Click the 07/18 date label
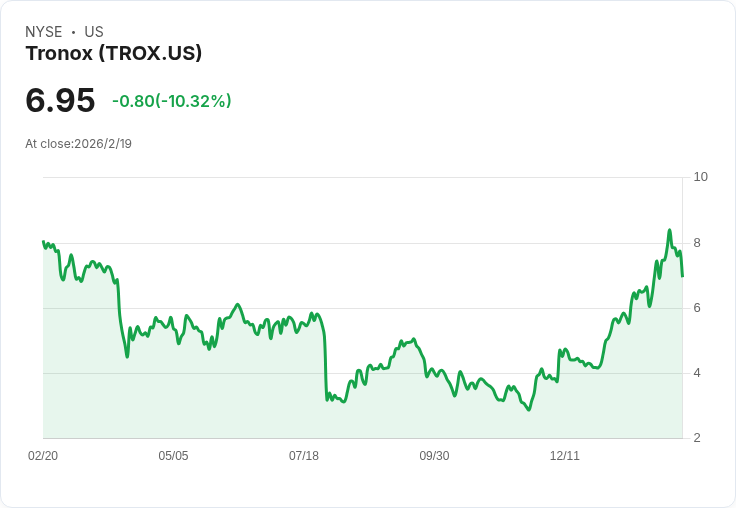Image resolution: width=736 pixels, height=508 pixels. [x=304, y=456]
